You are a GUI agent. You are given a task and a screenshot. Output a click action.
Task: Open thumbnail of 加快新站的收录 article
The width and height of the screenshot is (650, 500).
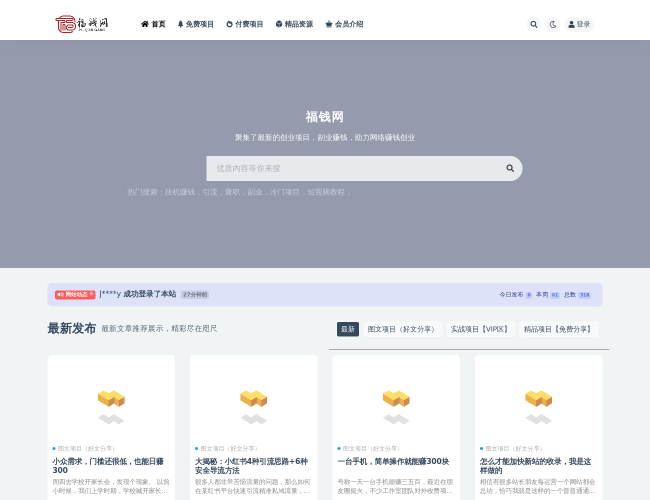(x=538, y=398)
